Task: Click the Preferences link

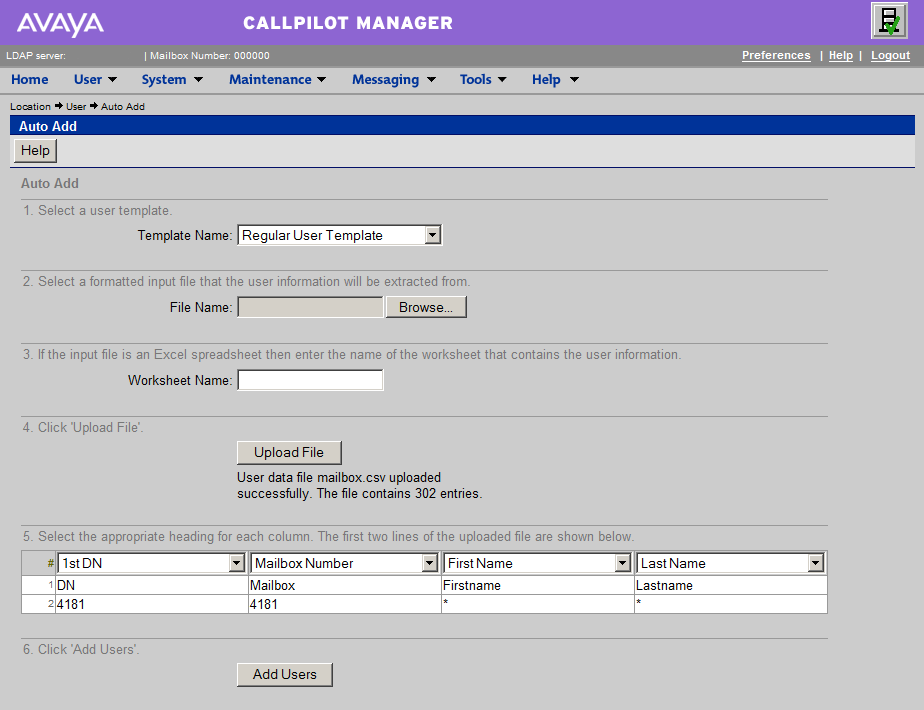Action: 776,55
